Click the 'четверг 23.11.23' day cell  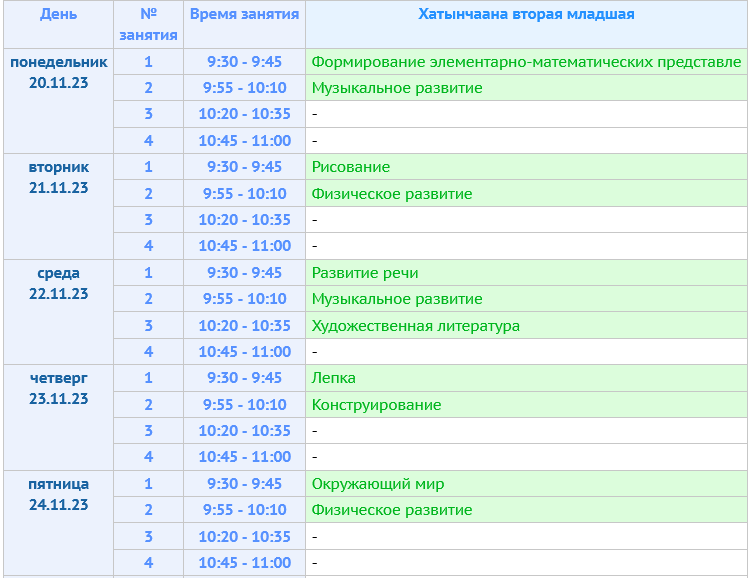tap(59, 388)
